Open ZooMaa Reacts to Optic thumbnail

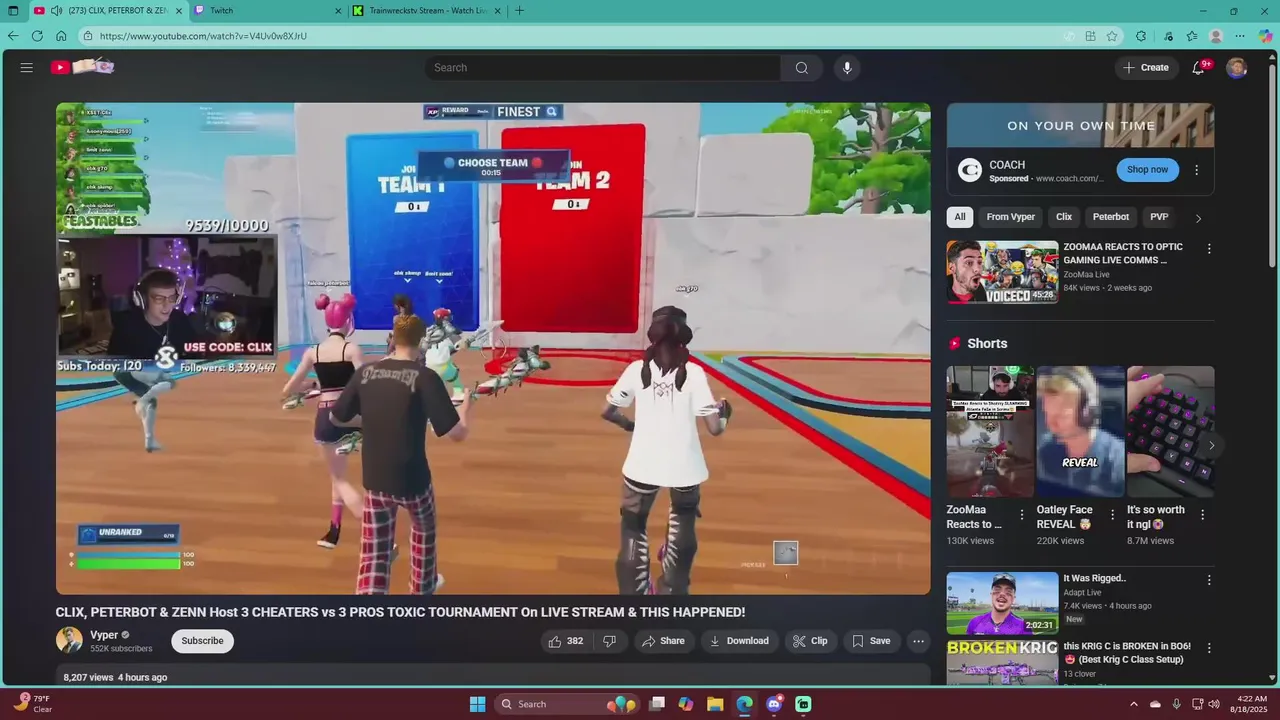coord(1002,271)
